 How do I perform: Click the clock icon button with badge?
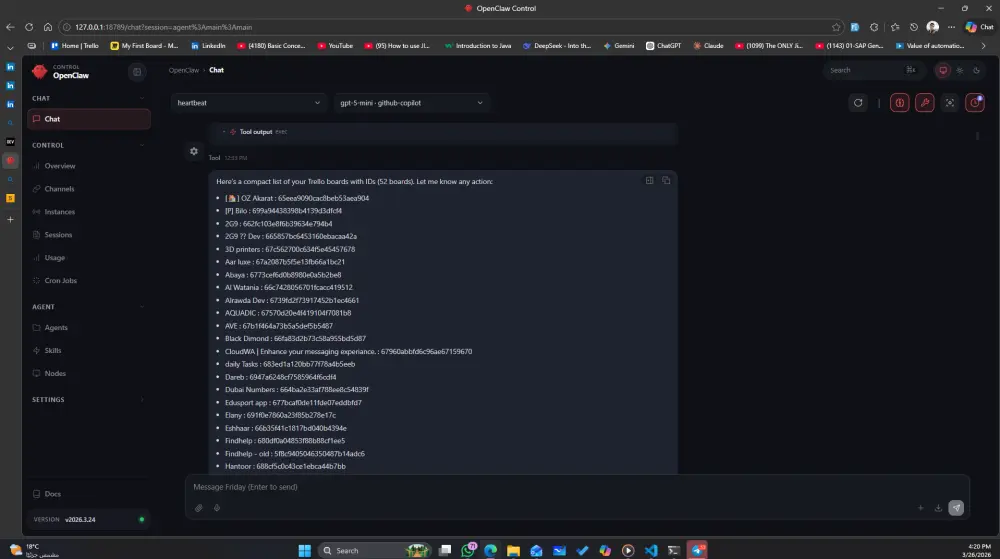[x=975, y=103]
